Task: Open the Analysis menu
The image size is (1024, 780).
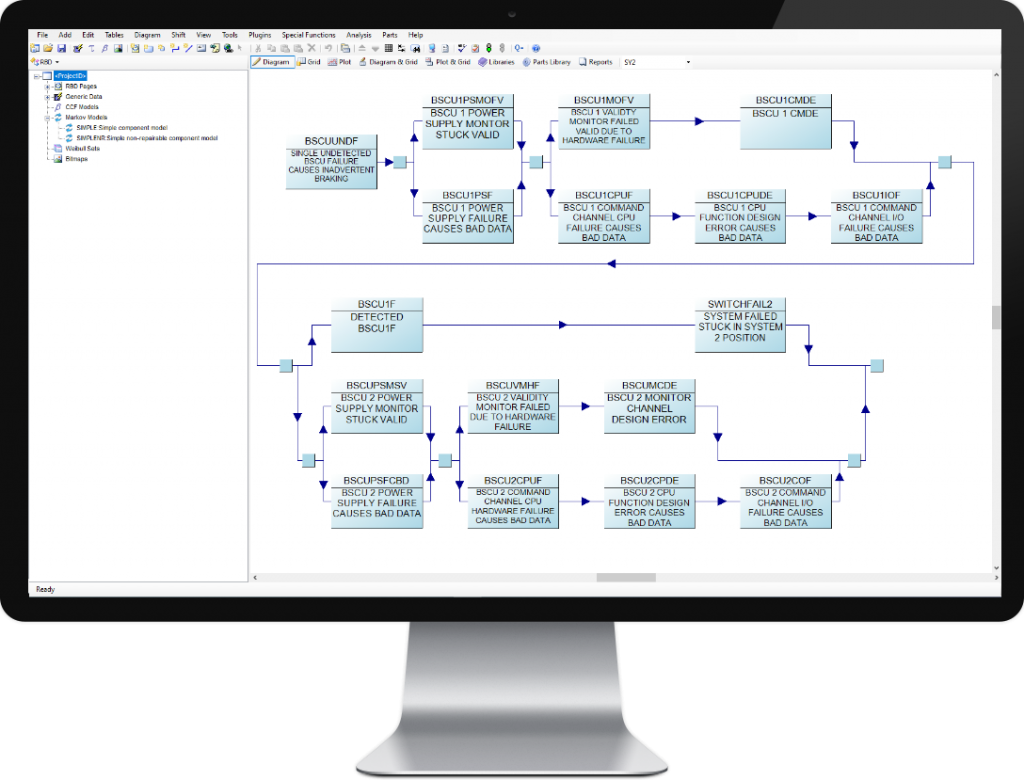Action: pyautogui.click(x=358, y=34)
